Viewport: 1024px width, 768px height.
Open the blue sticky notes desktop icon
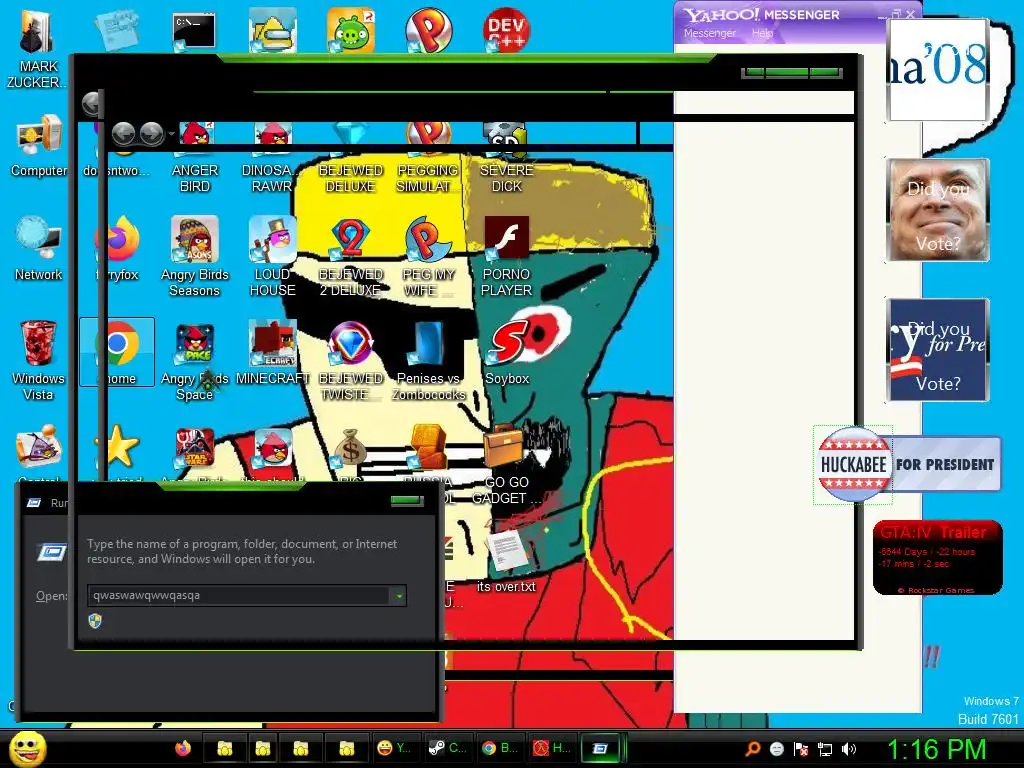[x=116, y=31]
